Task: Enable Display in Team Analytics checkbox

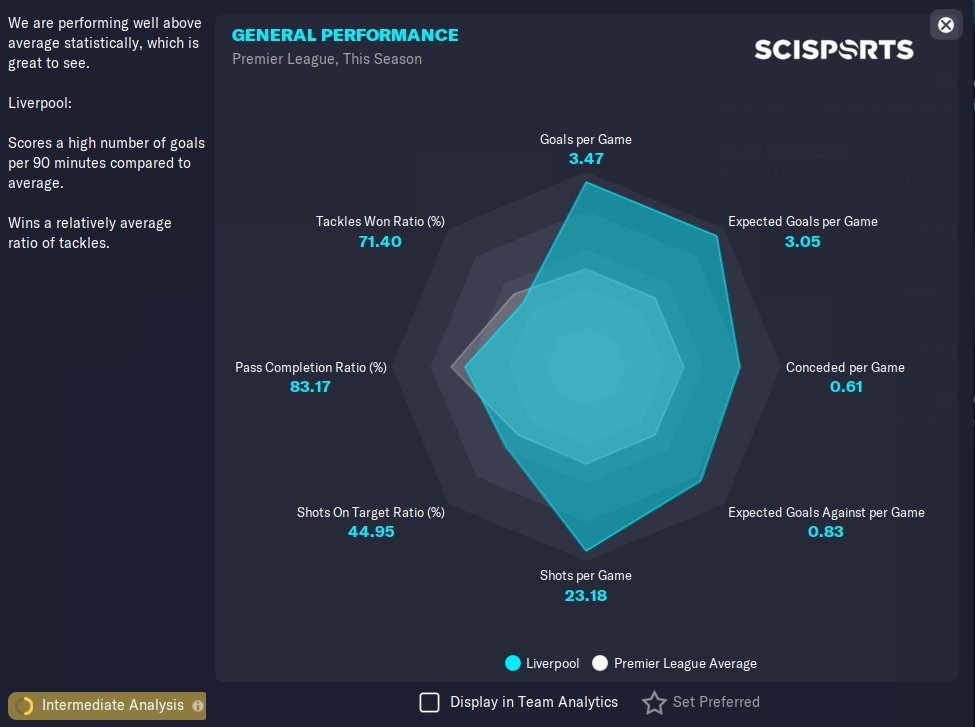Action: pos(429,702)
